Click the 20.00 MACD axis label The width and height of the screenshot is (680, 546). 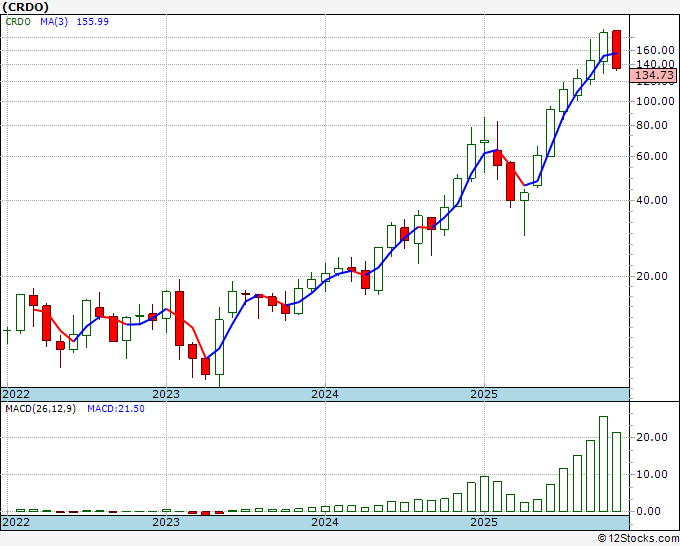point(652,437)
